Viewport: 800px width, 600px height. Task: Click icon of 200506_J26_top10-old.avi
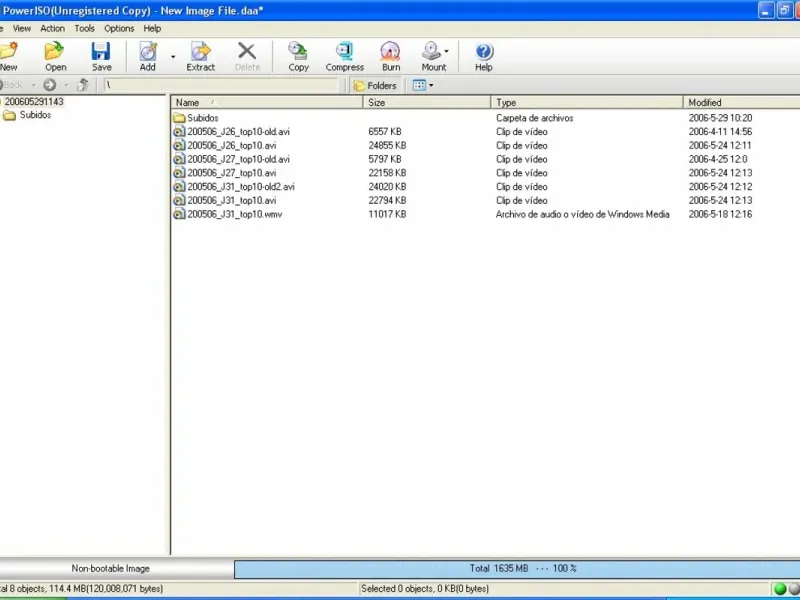[179, 132]
